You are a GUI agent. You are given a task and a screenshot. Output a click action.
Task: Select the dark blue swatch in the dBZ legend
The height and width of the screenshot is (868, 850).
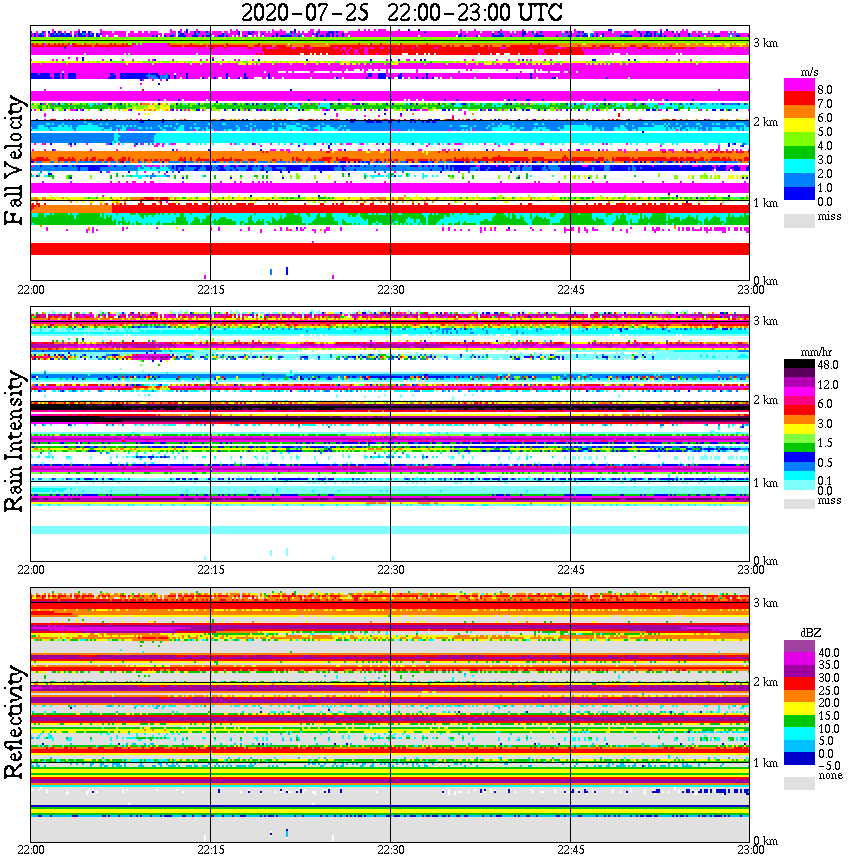799,759
